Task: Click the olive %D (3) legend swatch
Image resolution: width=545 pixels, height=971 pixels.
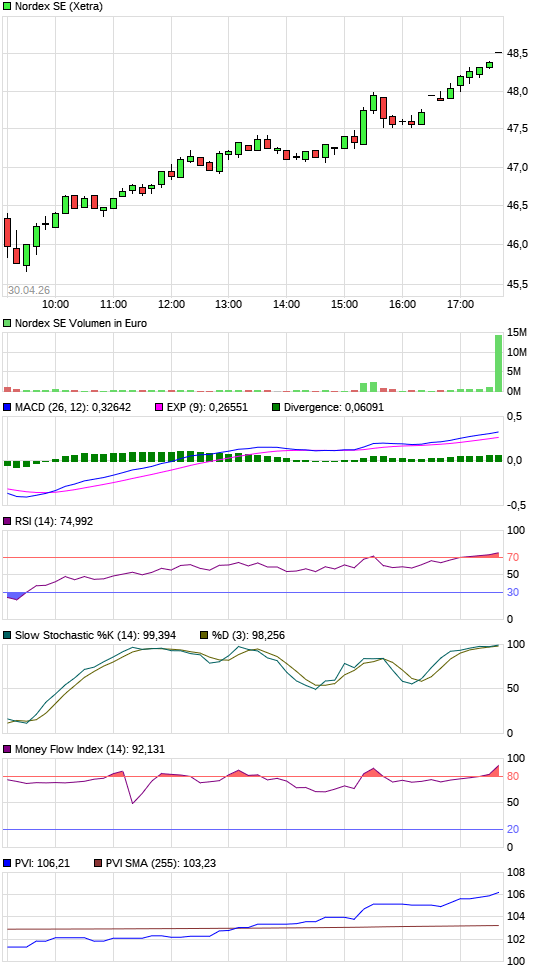Action: [x=204, y=635]
